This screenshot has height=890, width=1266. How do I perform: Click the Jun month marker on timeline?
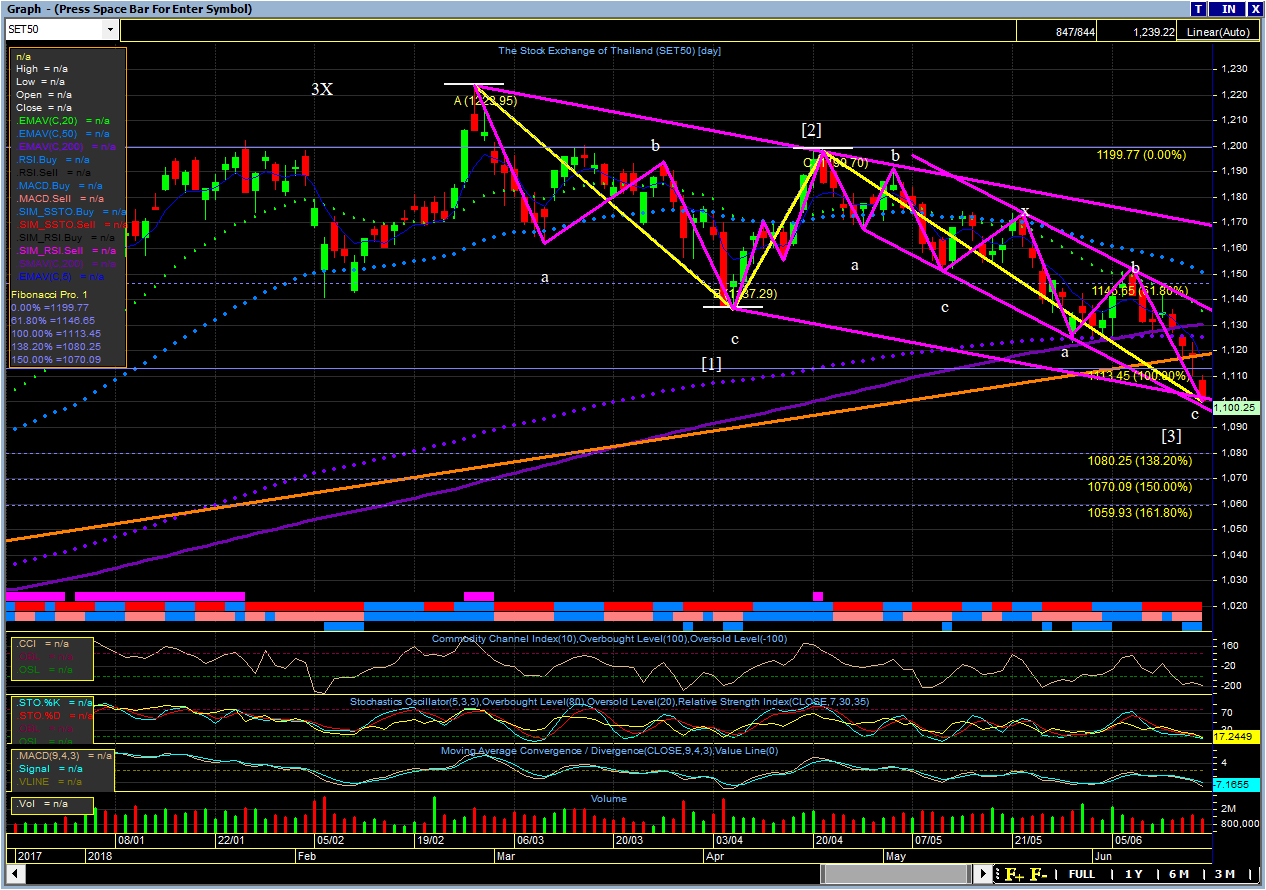coord(1102,857)
